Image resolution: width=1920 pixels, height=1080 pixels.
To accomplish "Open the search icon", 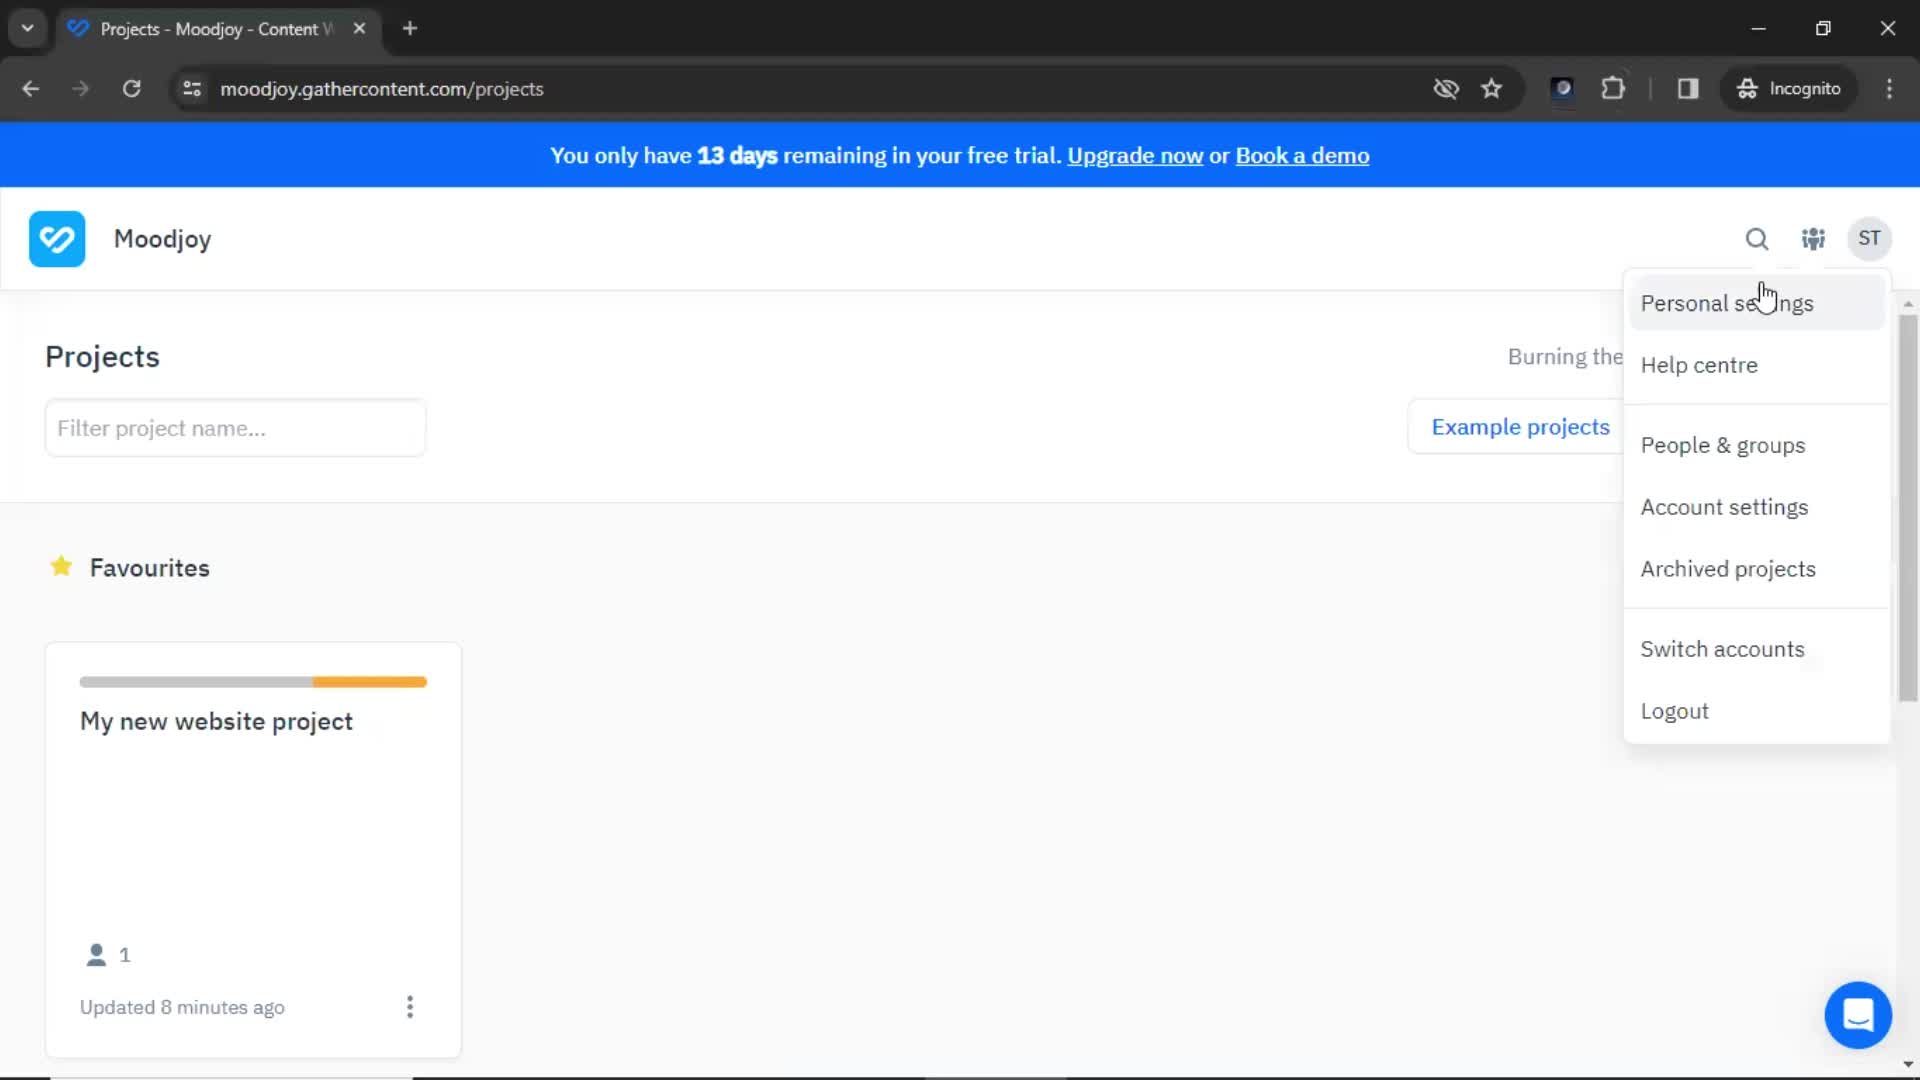I will 1758,239.
